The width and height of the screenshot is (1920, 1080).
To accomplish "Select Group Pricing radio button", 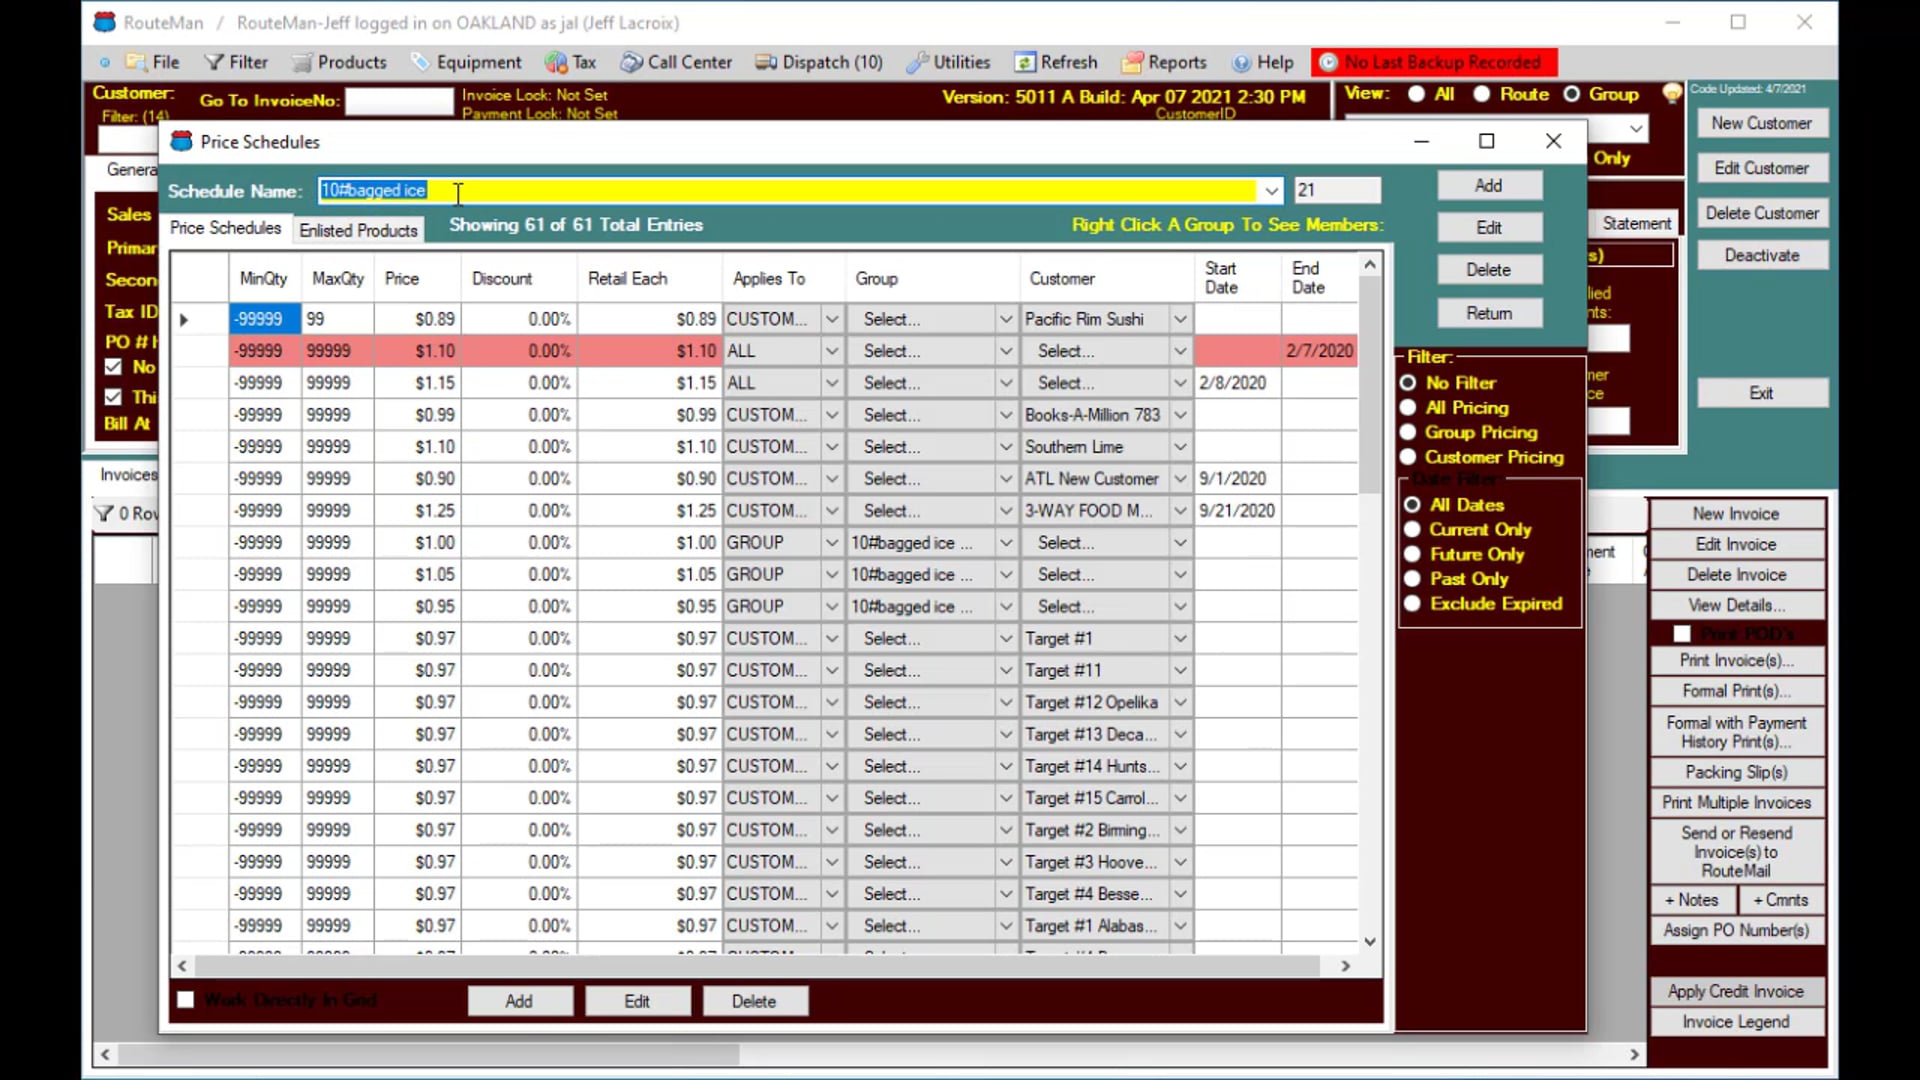I will click(1408, 432).
